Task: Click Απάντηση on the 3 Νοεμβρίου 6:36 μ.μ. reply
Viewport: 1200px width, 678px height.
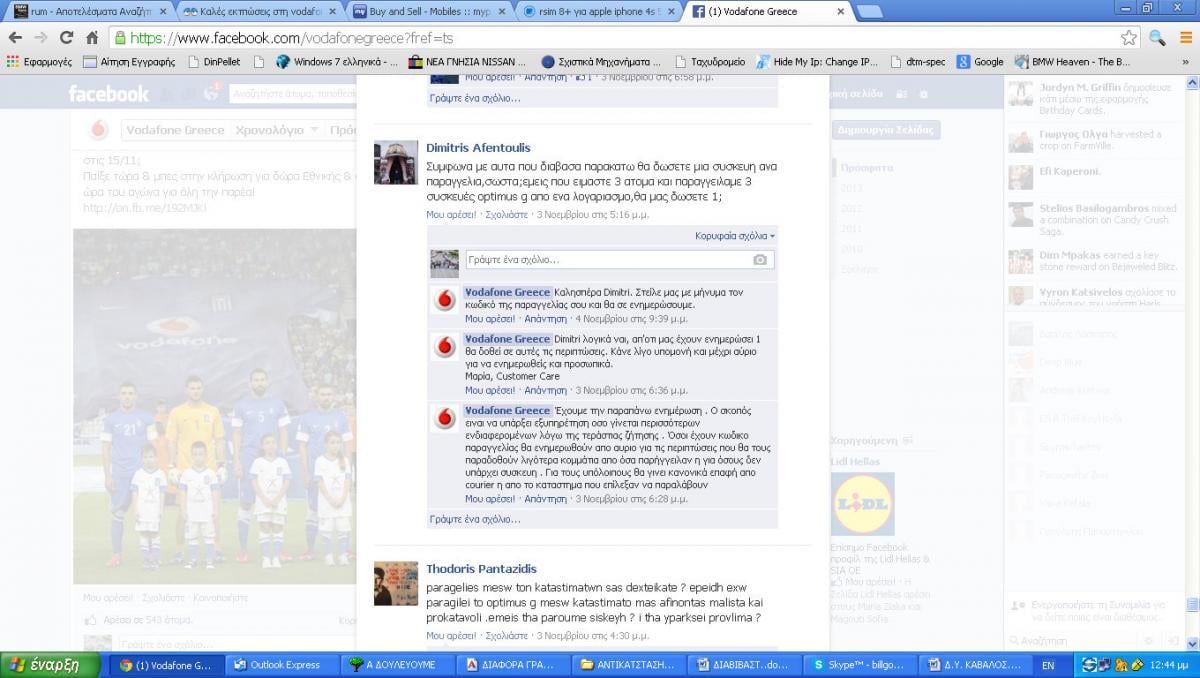Action: click(546, 390)
